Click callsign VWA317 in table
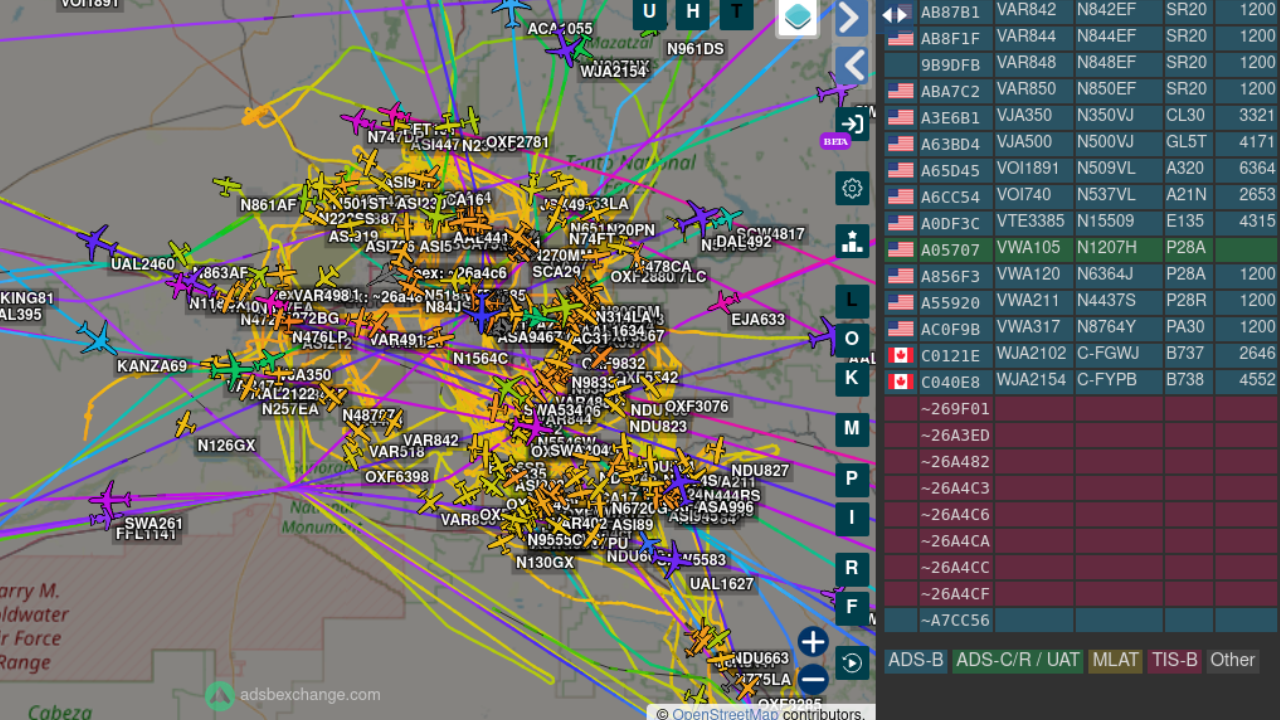The image size is (1280, 720). tap(1028, 328)
